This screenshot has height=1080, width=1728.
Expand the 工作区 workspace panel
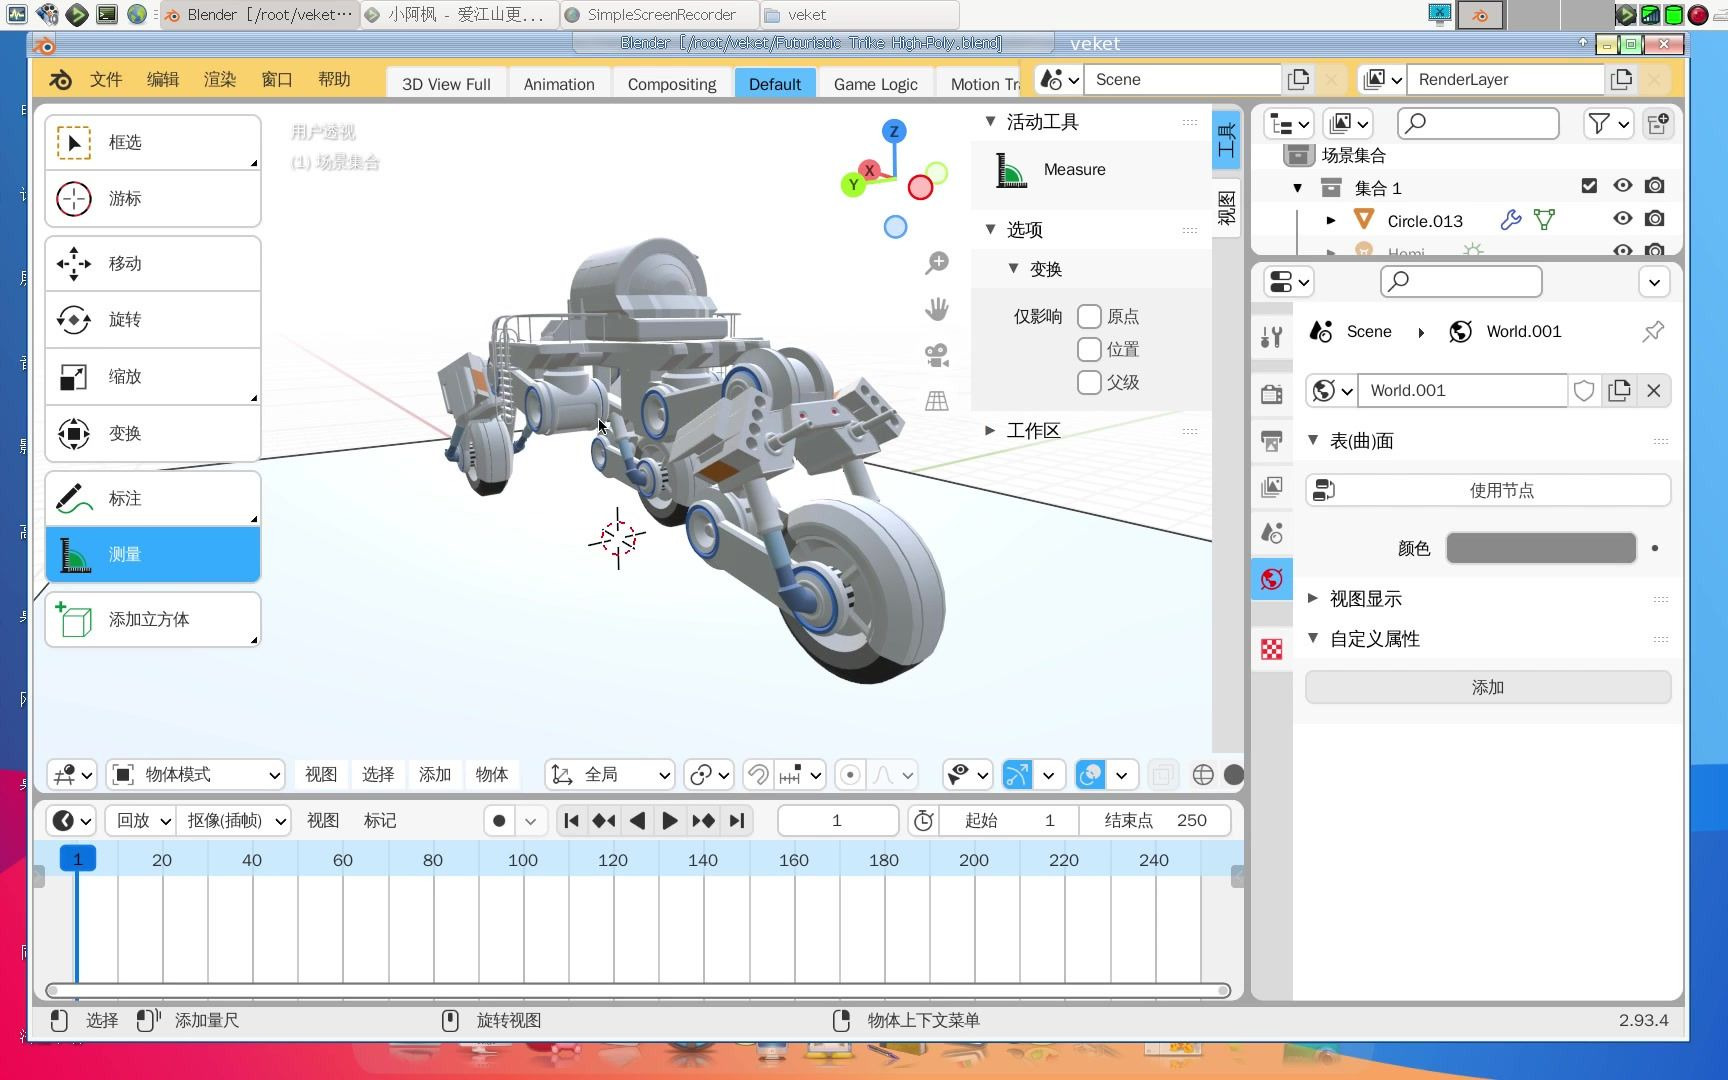1033,431
